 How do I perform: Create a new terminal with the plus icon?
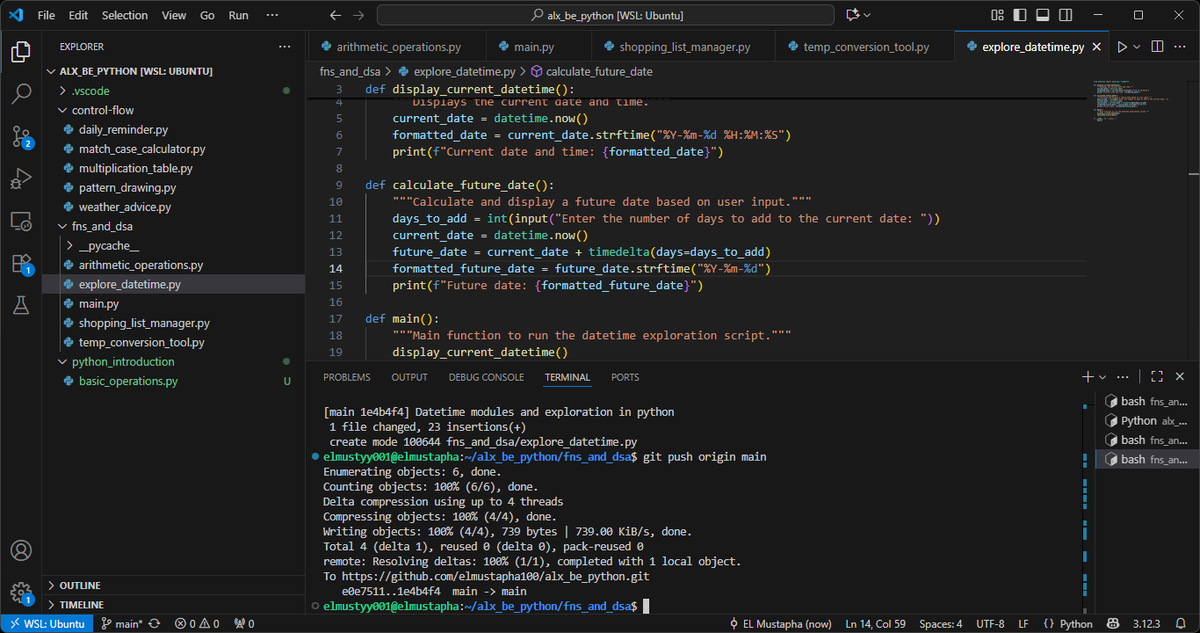click(1088, 377)
